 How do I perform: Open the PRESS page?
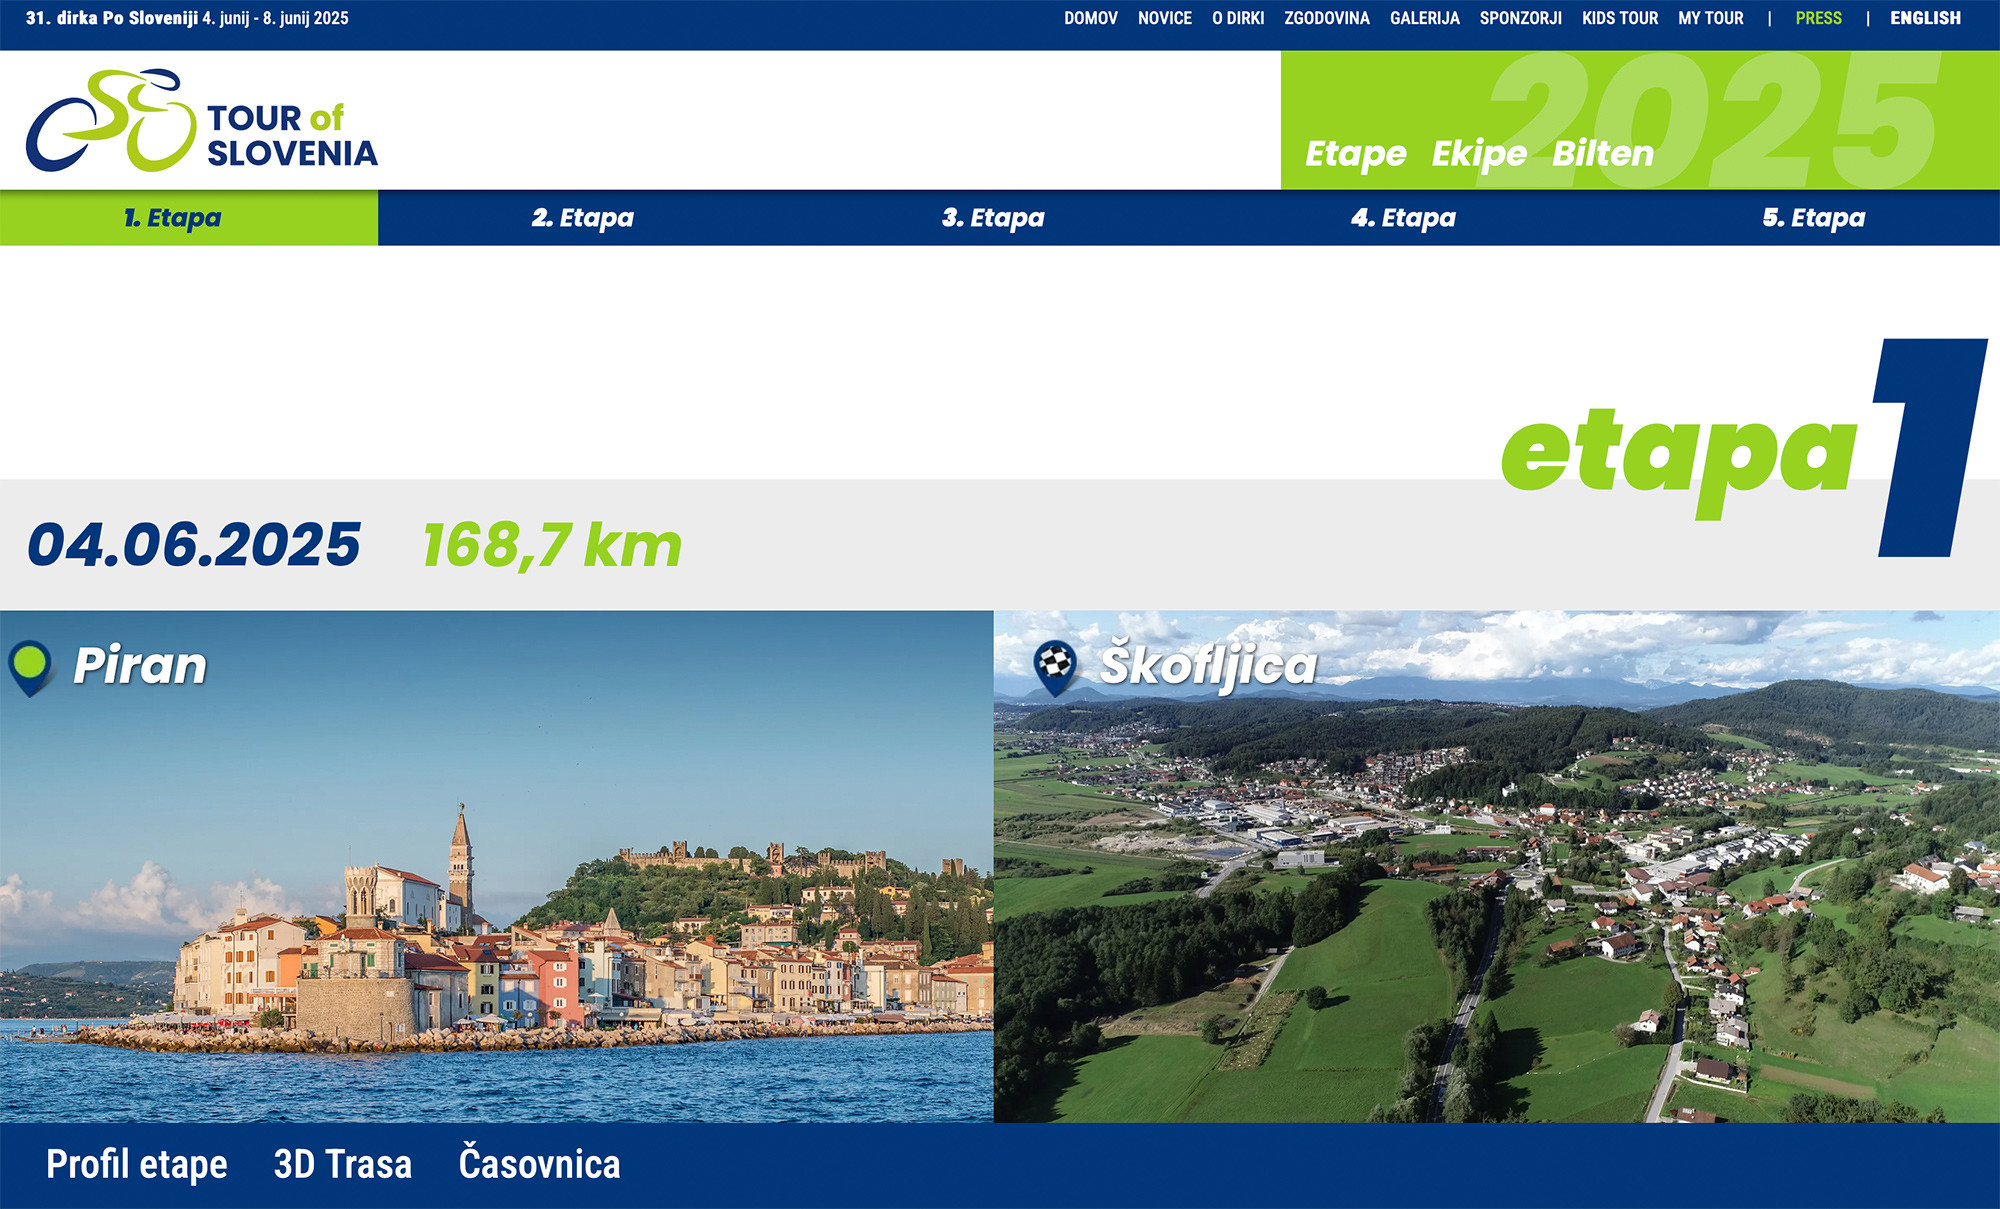coord(1818,18)
